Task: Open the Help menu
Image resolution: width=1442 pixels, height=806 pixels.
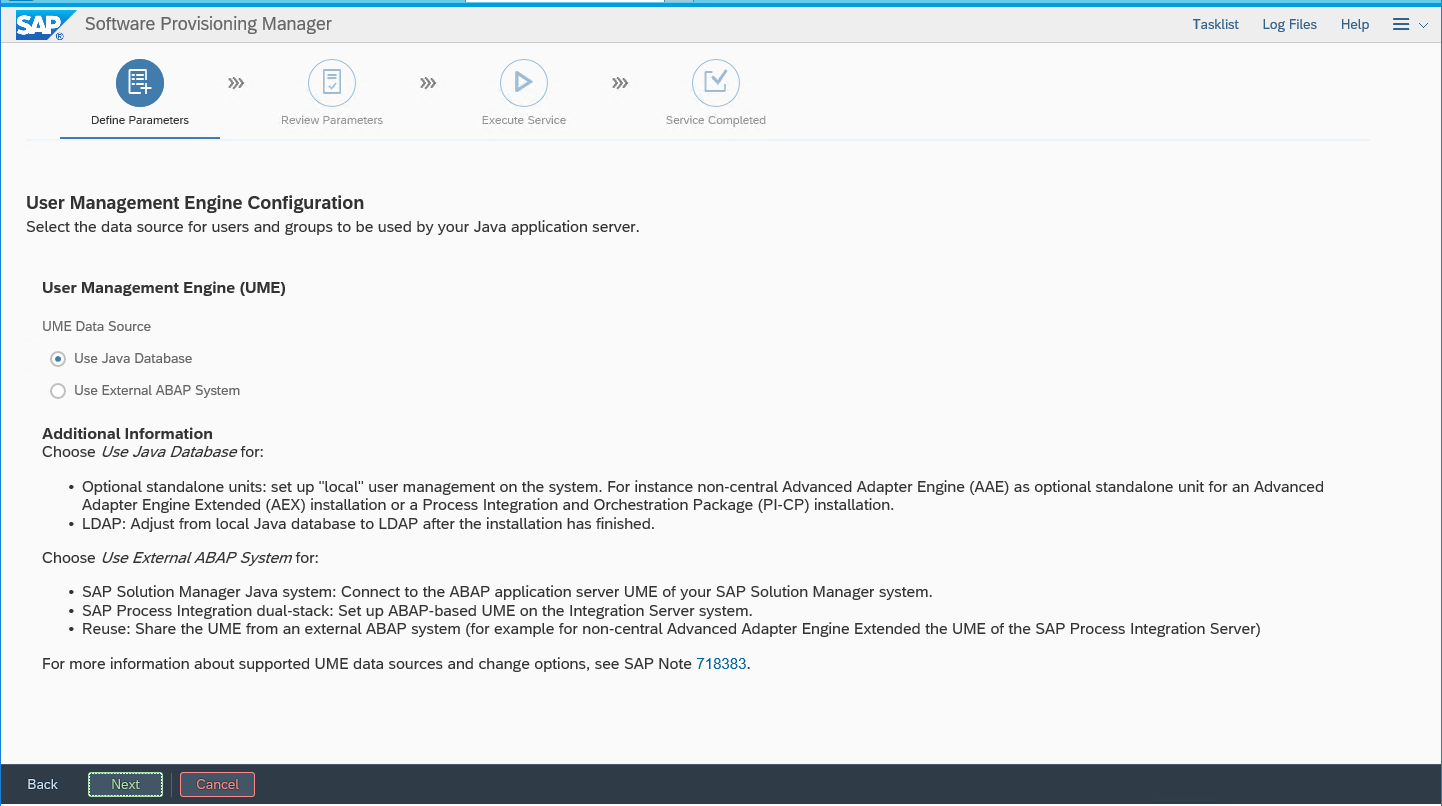Action: pos(1355,25)
